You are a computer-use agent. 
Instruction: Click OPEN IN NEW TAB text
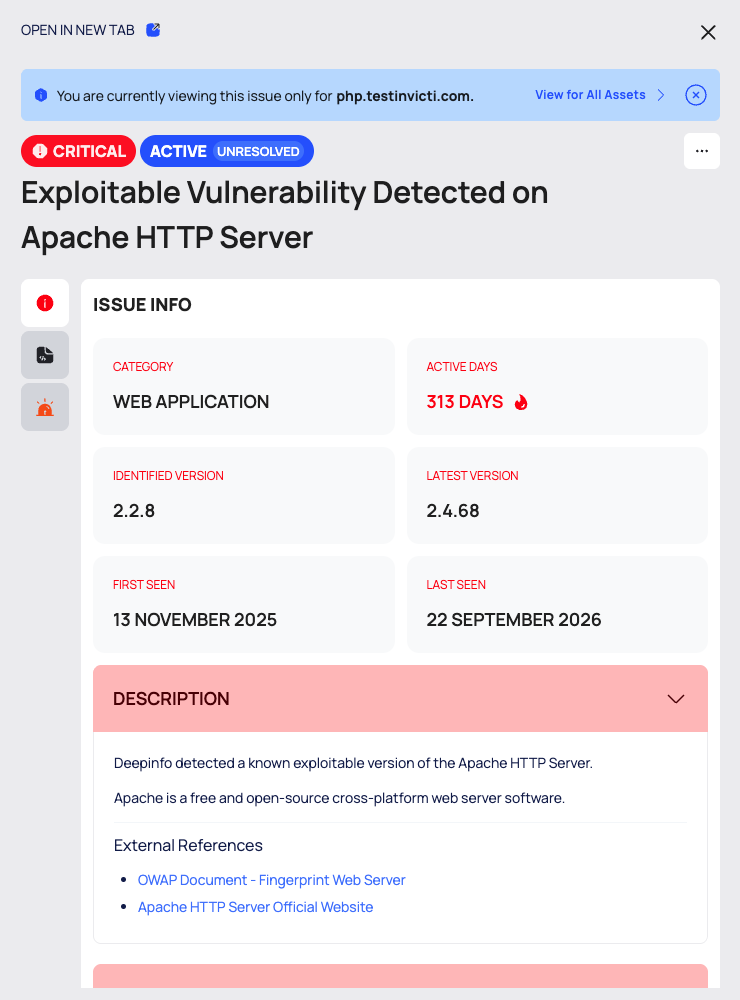tap(78, 30)
